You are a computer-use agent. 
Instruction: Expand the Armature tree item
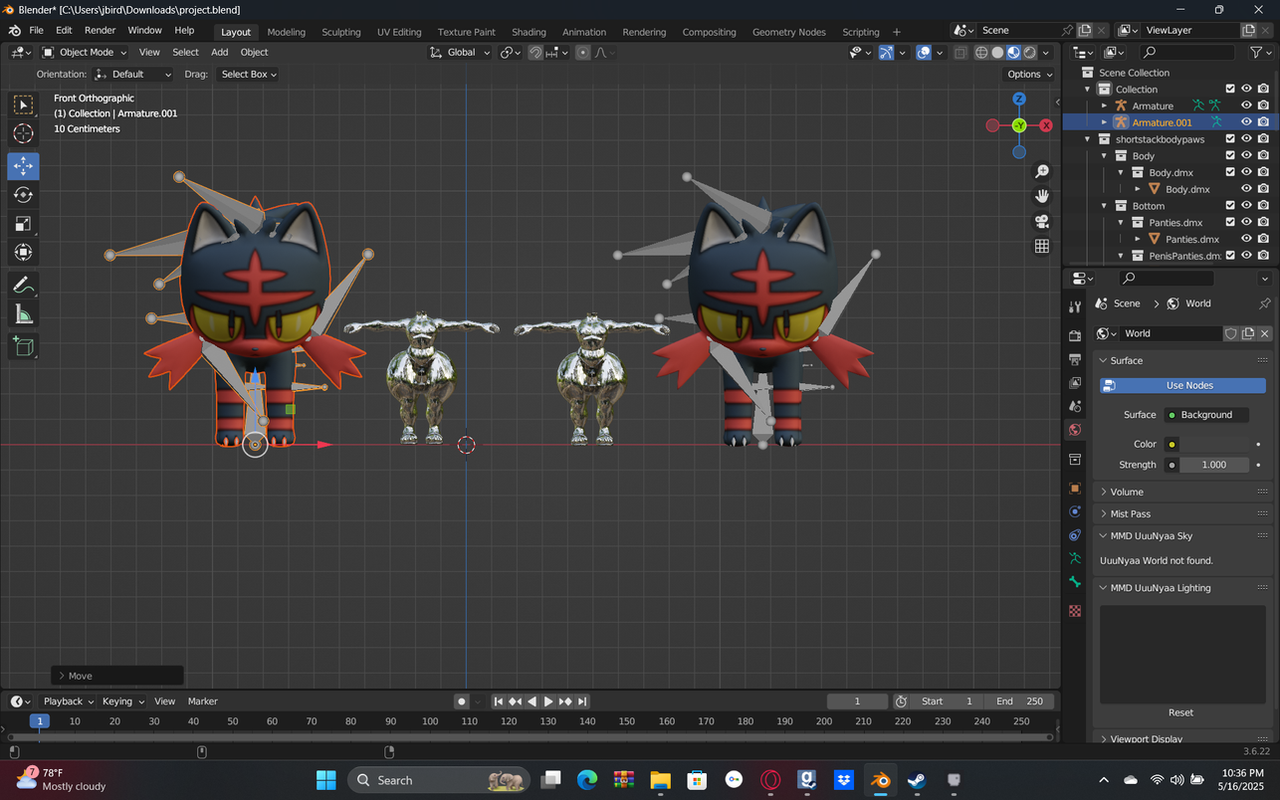[1105, 105]
